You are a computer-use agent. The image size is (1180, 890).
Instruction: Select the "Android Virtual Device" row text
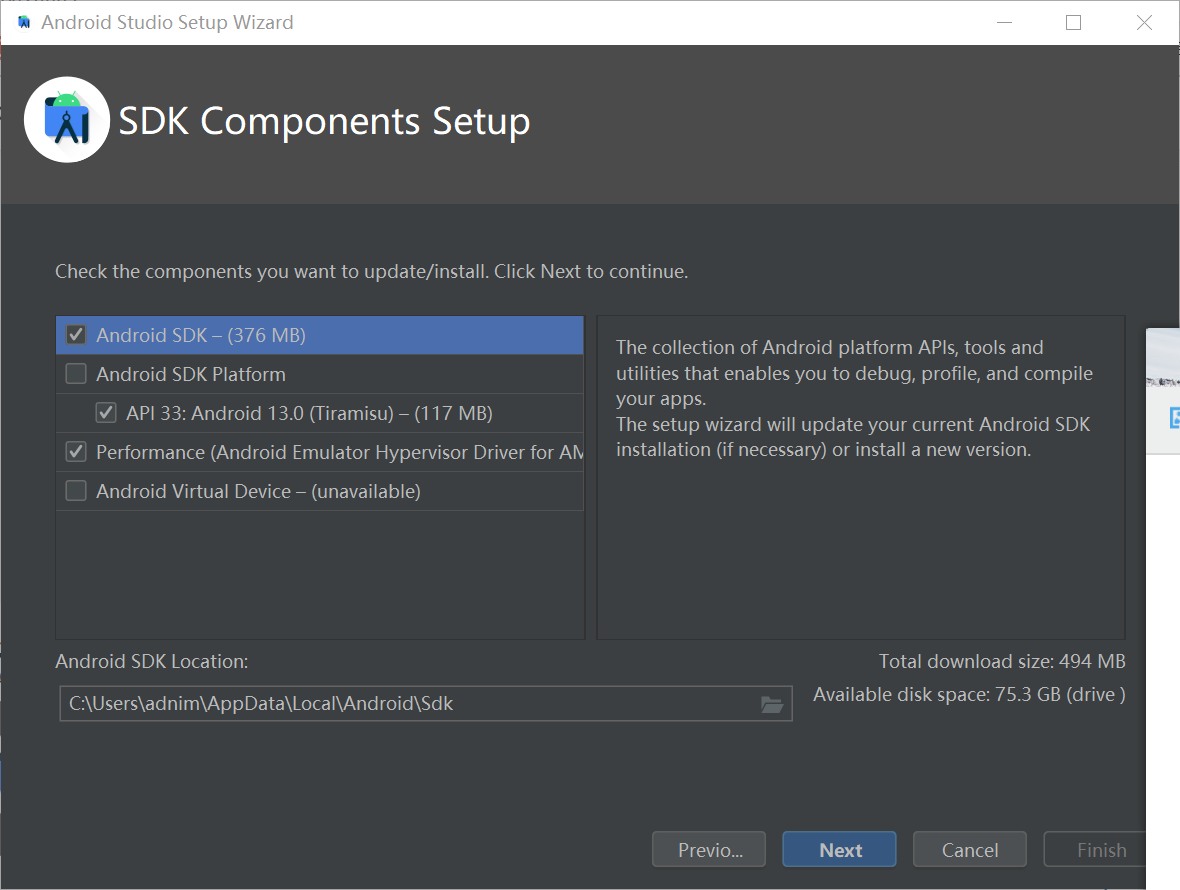point(258,491)
